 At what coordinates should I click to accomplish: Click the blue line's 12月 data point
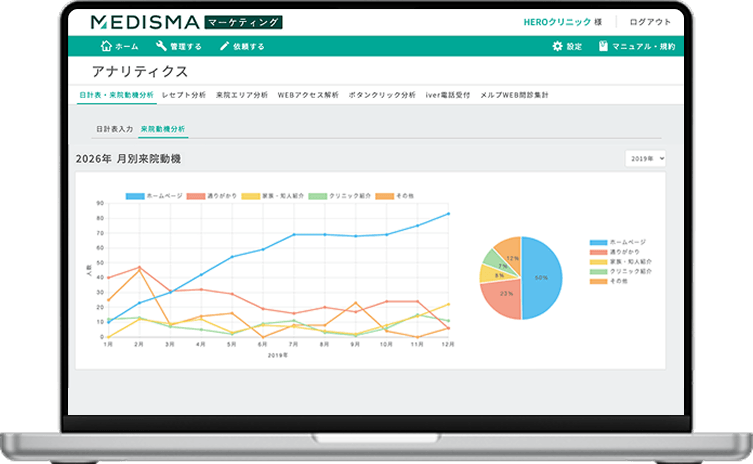pos(449,214)
